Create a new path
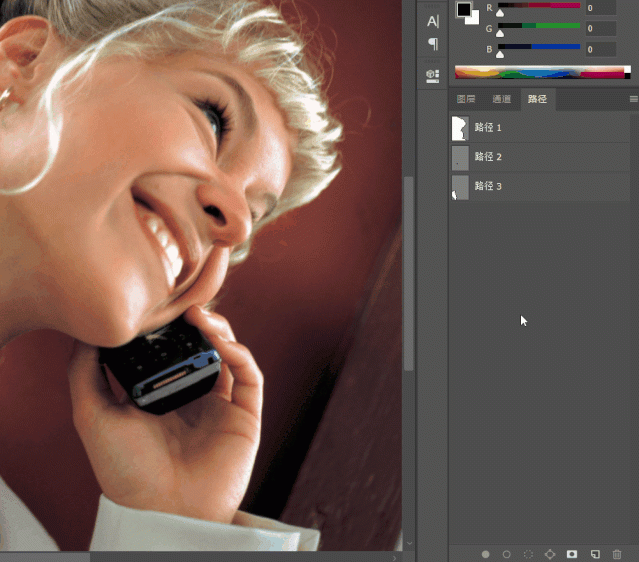Image resolution: width=639 pixels, height=562 pixels. [x=594, y=553]
